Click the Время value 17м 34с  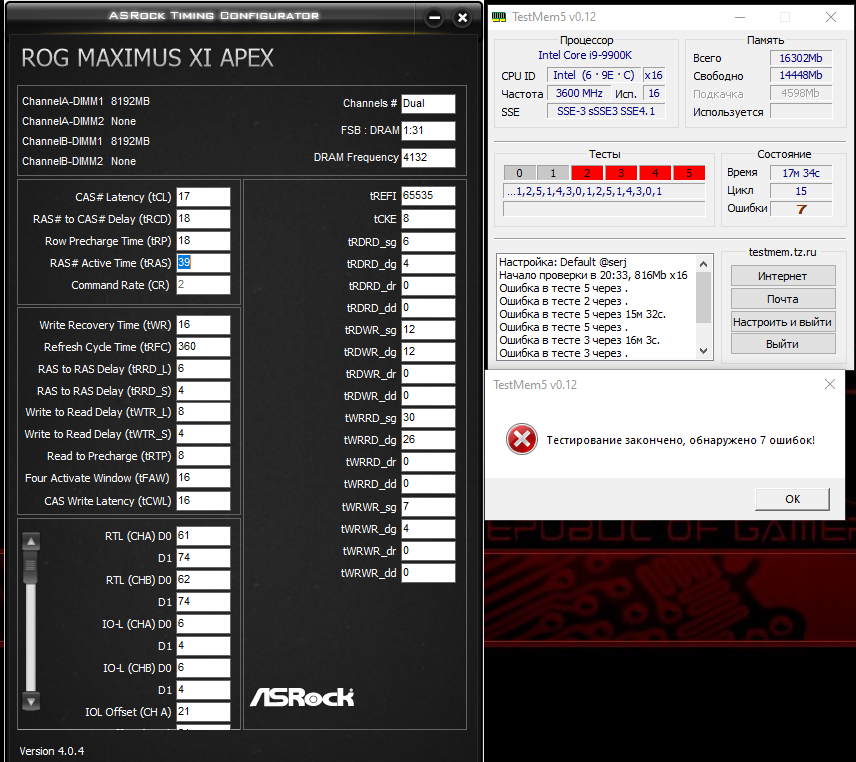pyautogui.click(x=801, y=173)
